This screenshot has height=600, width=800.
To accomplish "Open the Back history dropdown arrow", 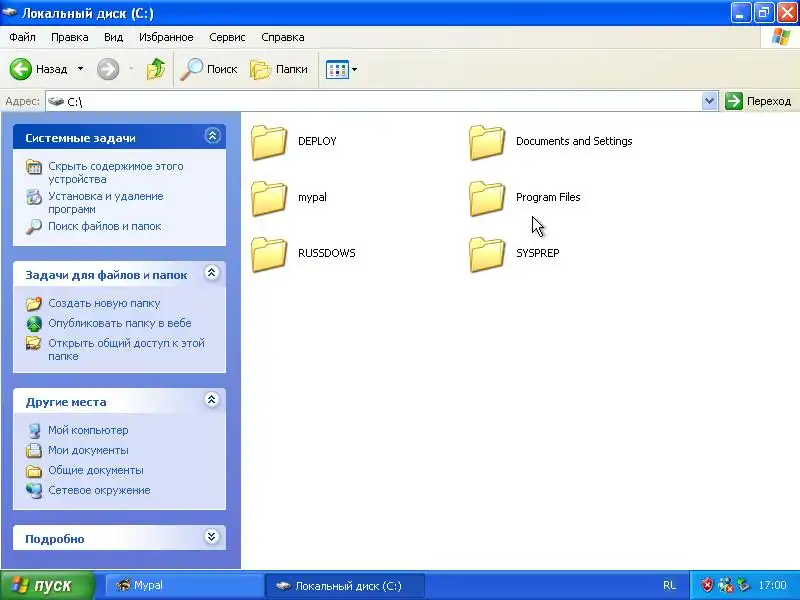I will click(x=81, y=69).
